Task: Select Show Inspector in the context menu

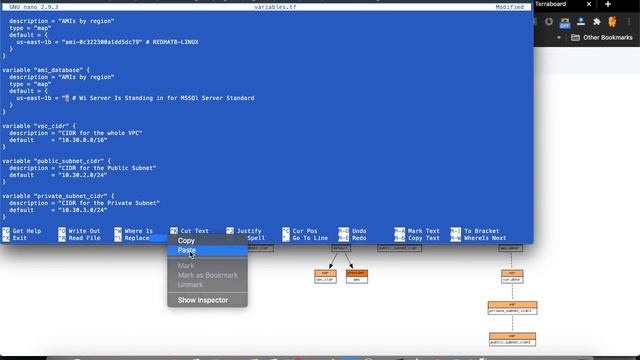Action: pyautogui.click(x=207, y=300)
